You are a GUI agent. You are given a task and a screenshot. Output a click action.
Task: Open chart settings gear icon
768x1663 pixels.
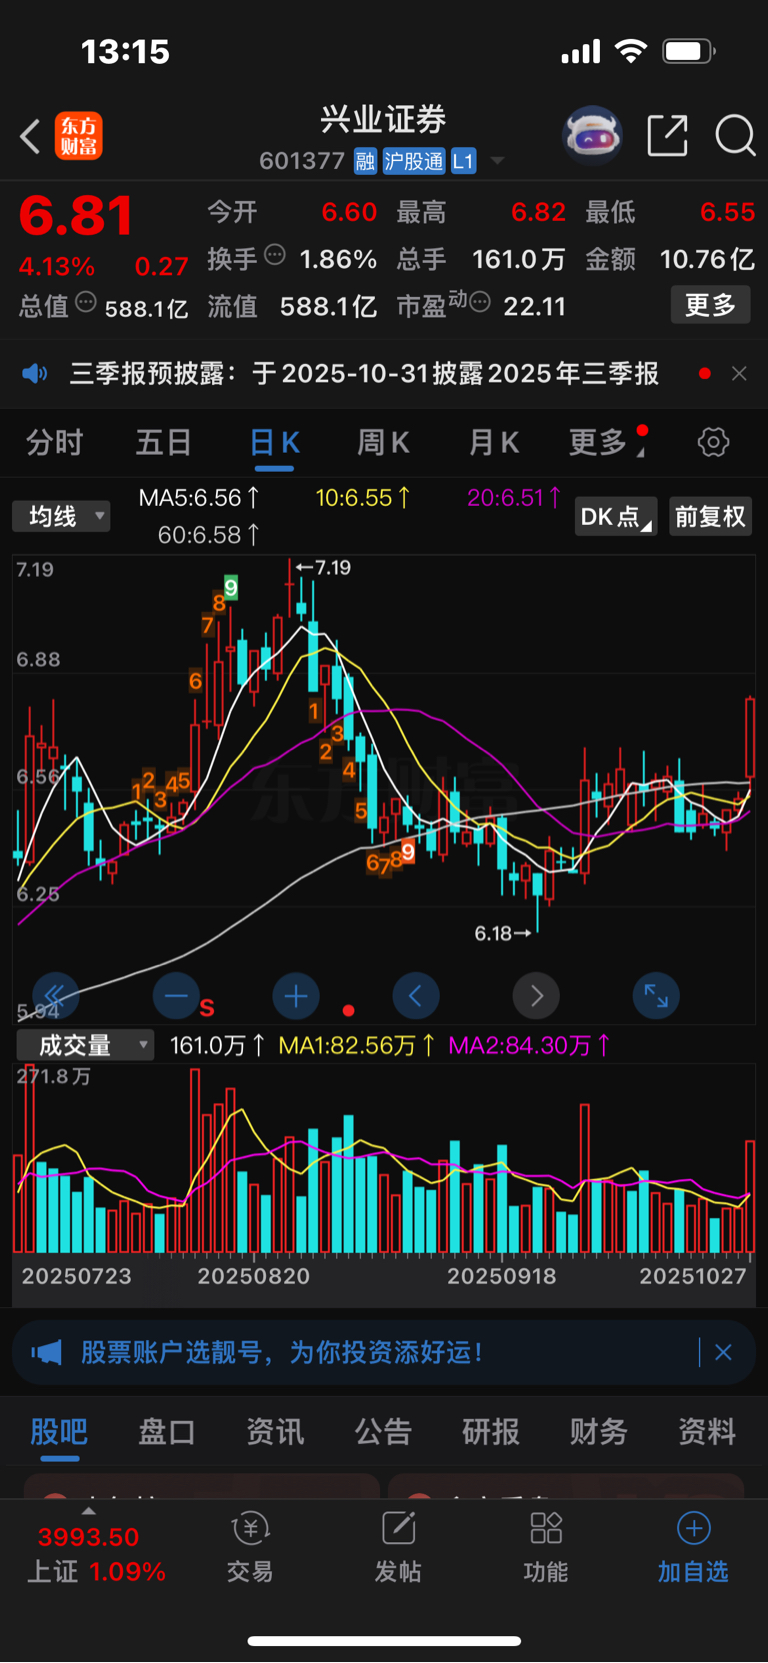(x=713, y=442)
